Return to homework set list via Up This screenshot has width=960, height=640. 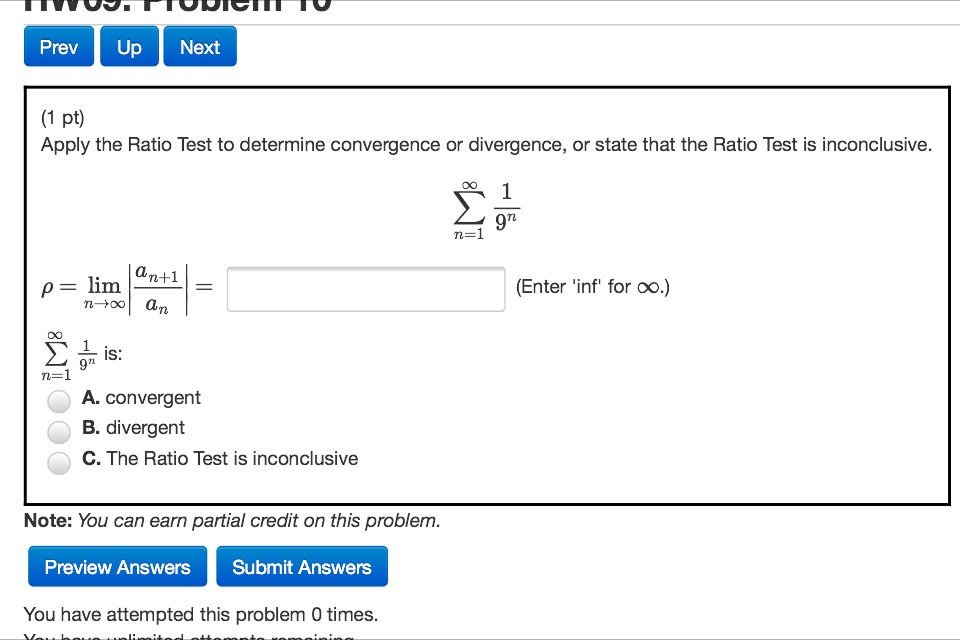[x=128, y=46]
